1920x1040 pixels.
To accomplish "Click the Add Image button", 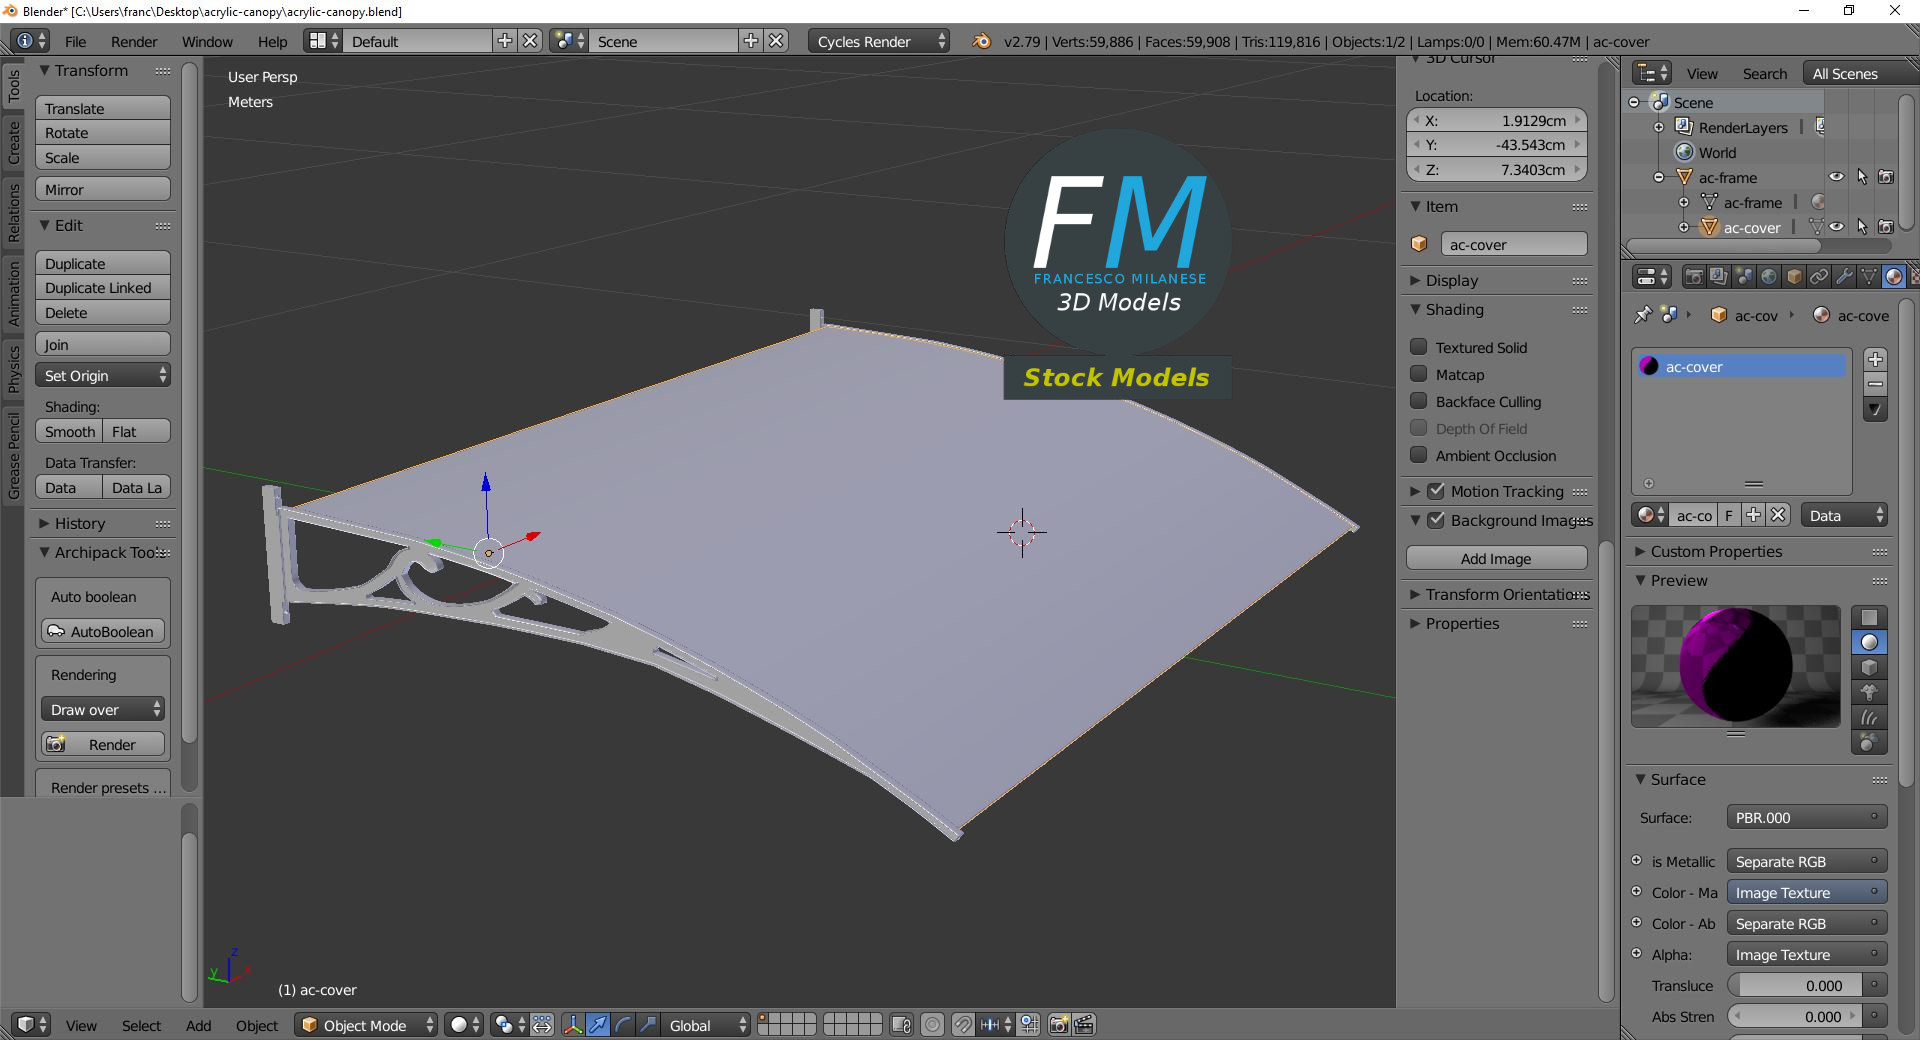I will (1496, 558).
